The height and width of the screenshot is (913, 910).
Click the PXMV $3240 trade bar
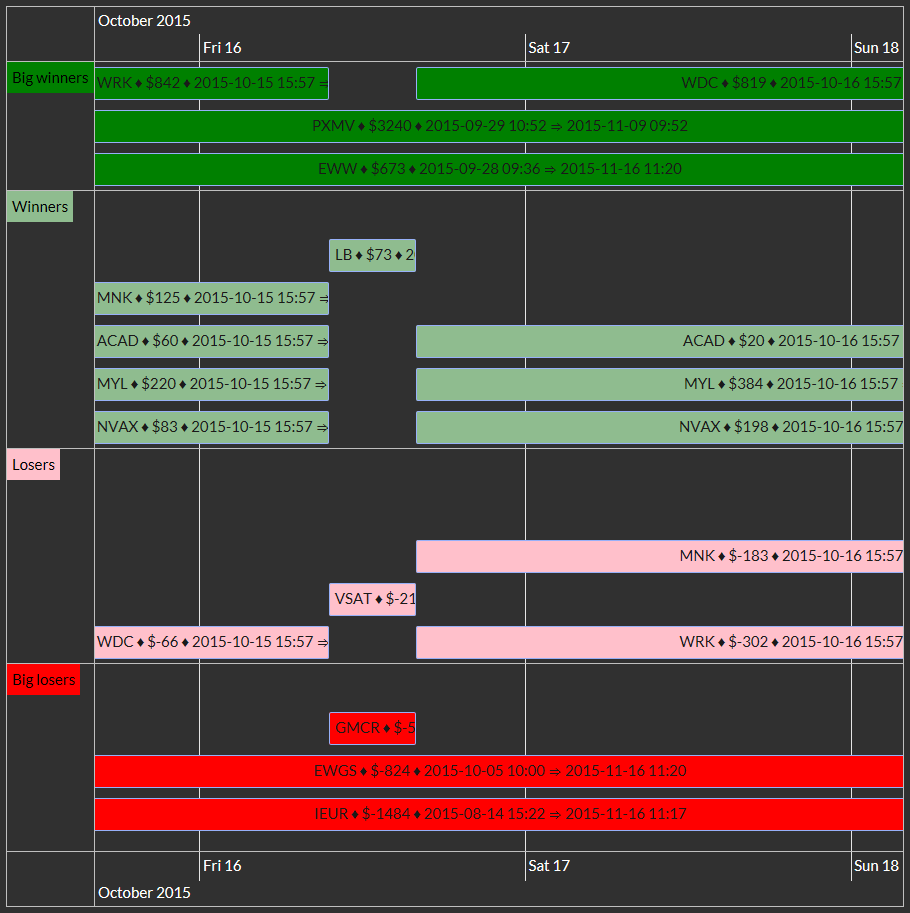point(499,126)
